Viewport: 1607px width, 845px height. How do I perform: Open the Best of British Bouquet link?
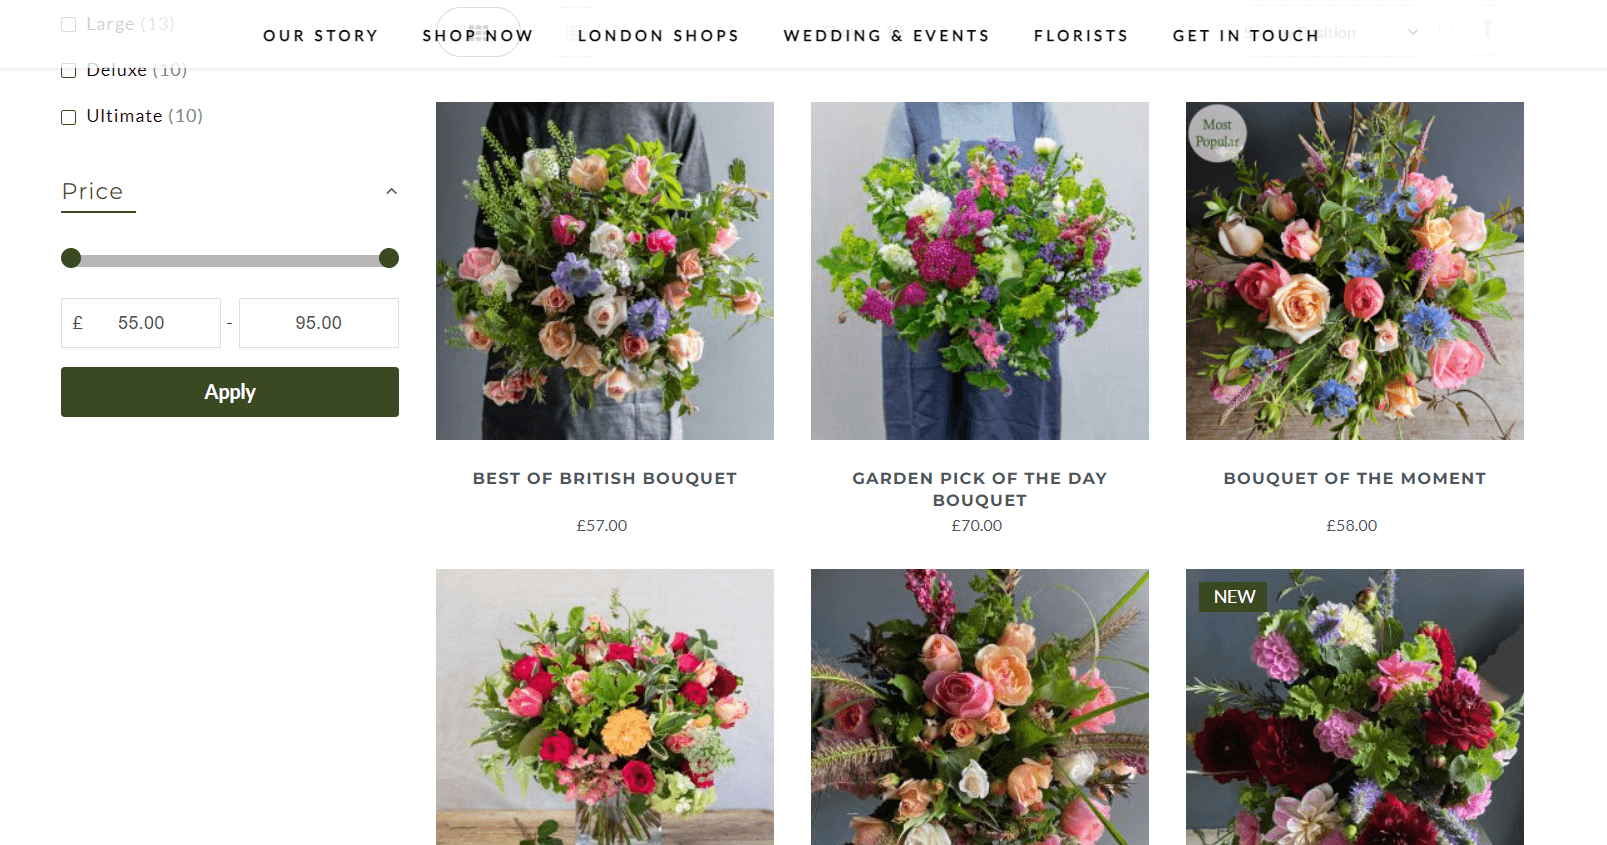tap(605, 479)
